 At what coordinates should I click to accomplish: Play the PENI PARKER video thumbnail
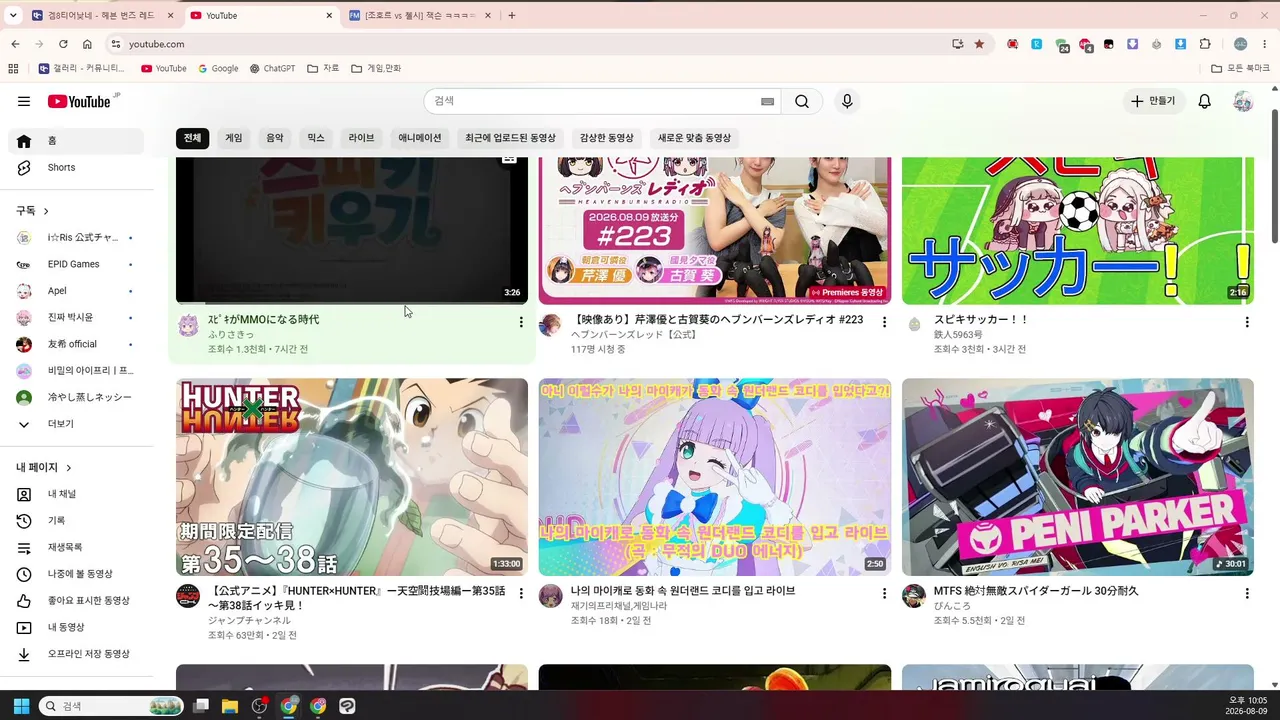coord(1078,477)
